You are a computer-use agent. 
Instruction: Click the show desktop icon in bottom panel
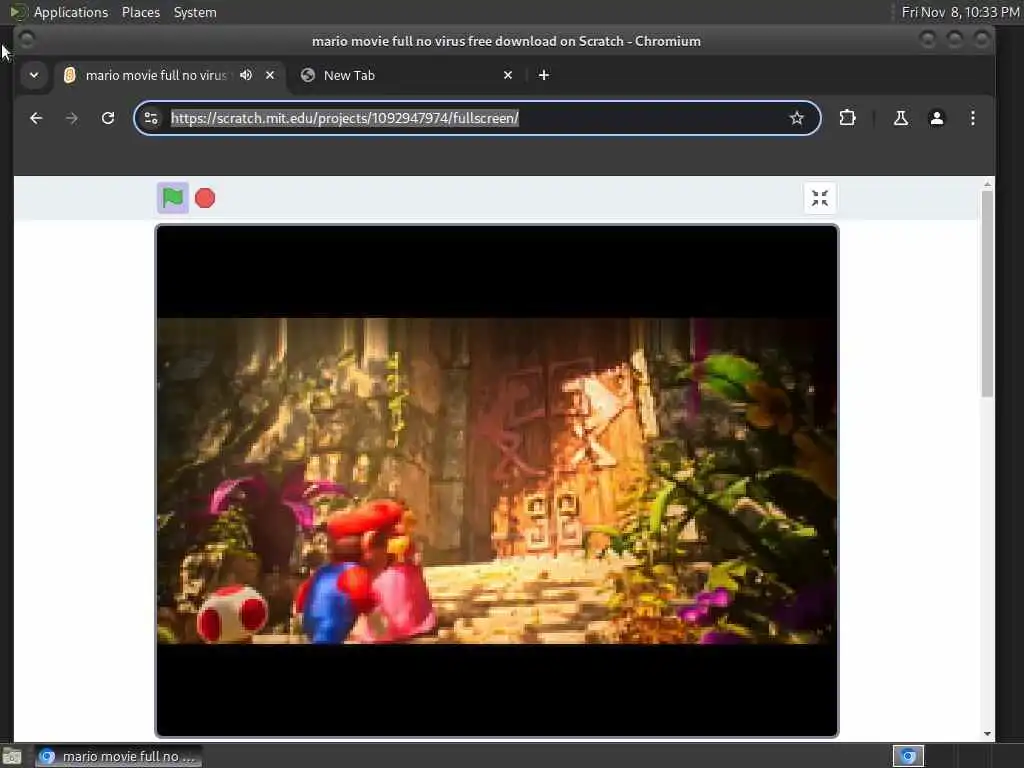[12, 756]
